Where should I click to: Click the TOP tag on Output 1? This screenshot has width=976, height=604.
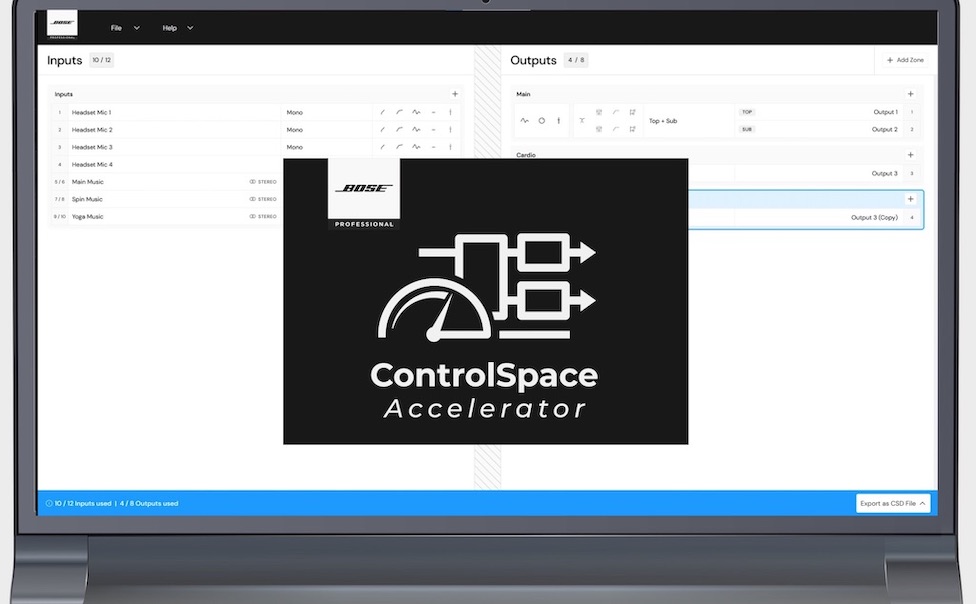click(747, 112)
